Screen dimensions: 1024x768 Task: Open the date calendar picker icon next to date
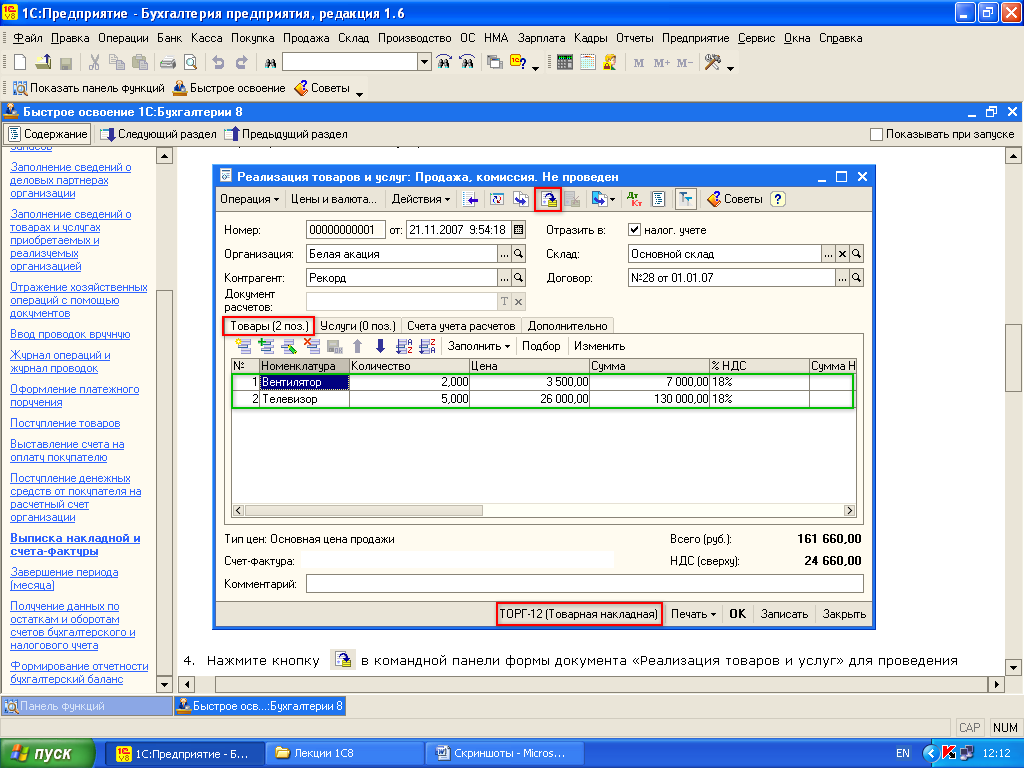tap(519, 230)
